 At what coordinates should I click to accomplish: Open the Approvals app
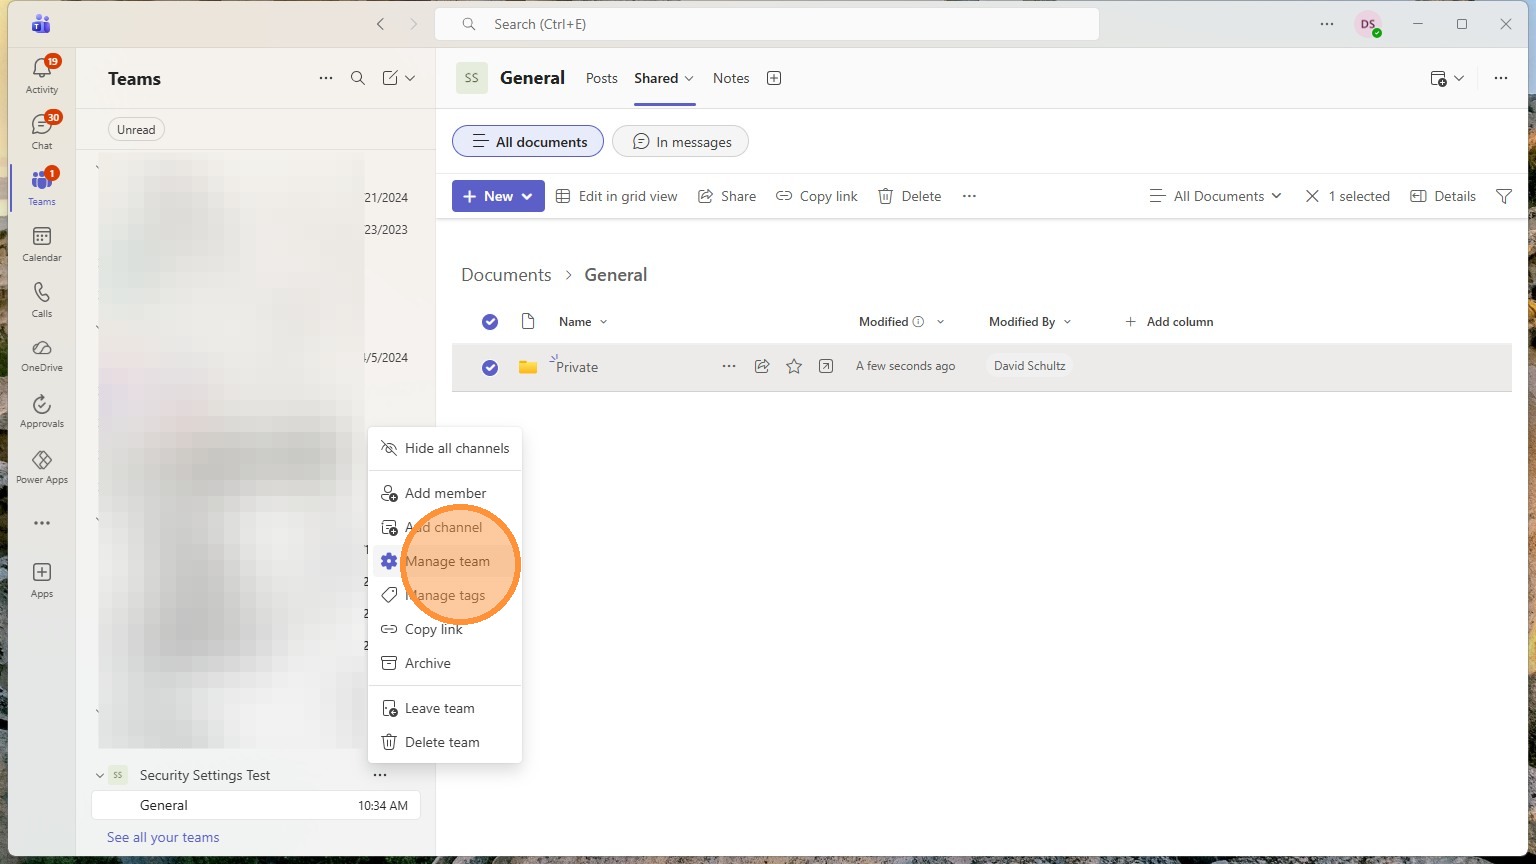tap(42, 411)
